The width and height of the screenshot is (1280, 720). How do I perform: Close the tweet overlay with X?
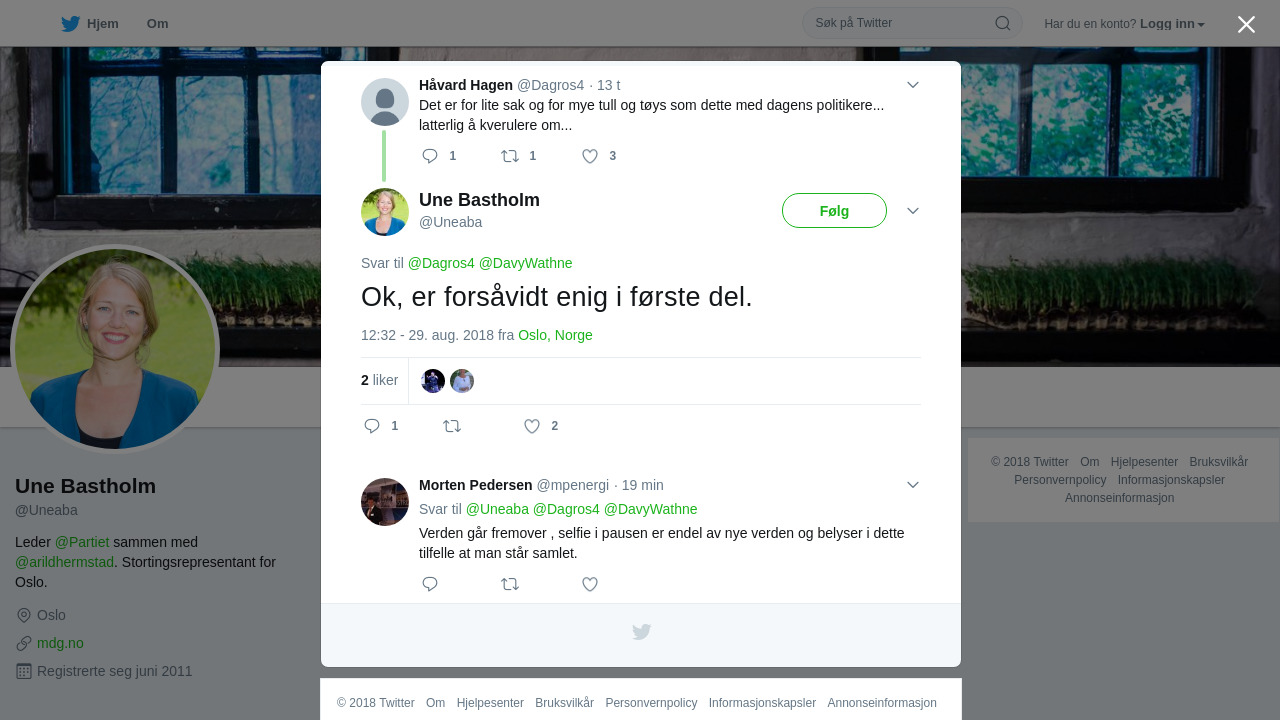(x=1246, y=24)
